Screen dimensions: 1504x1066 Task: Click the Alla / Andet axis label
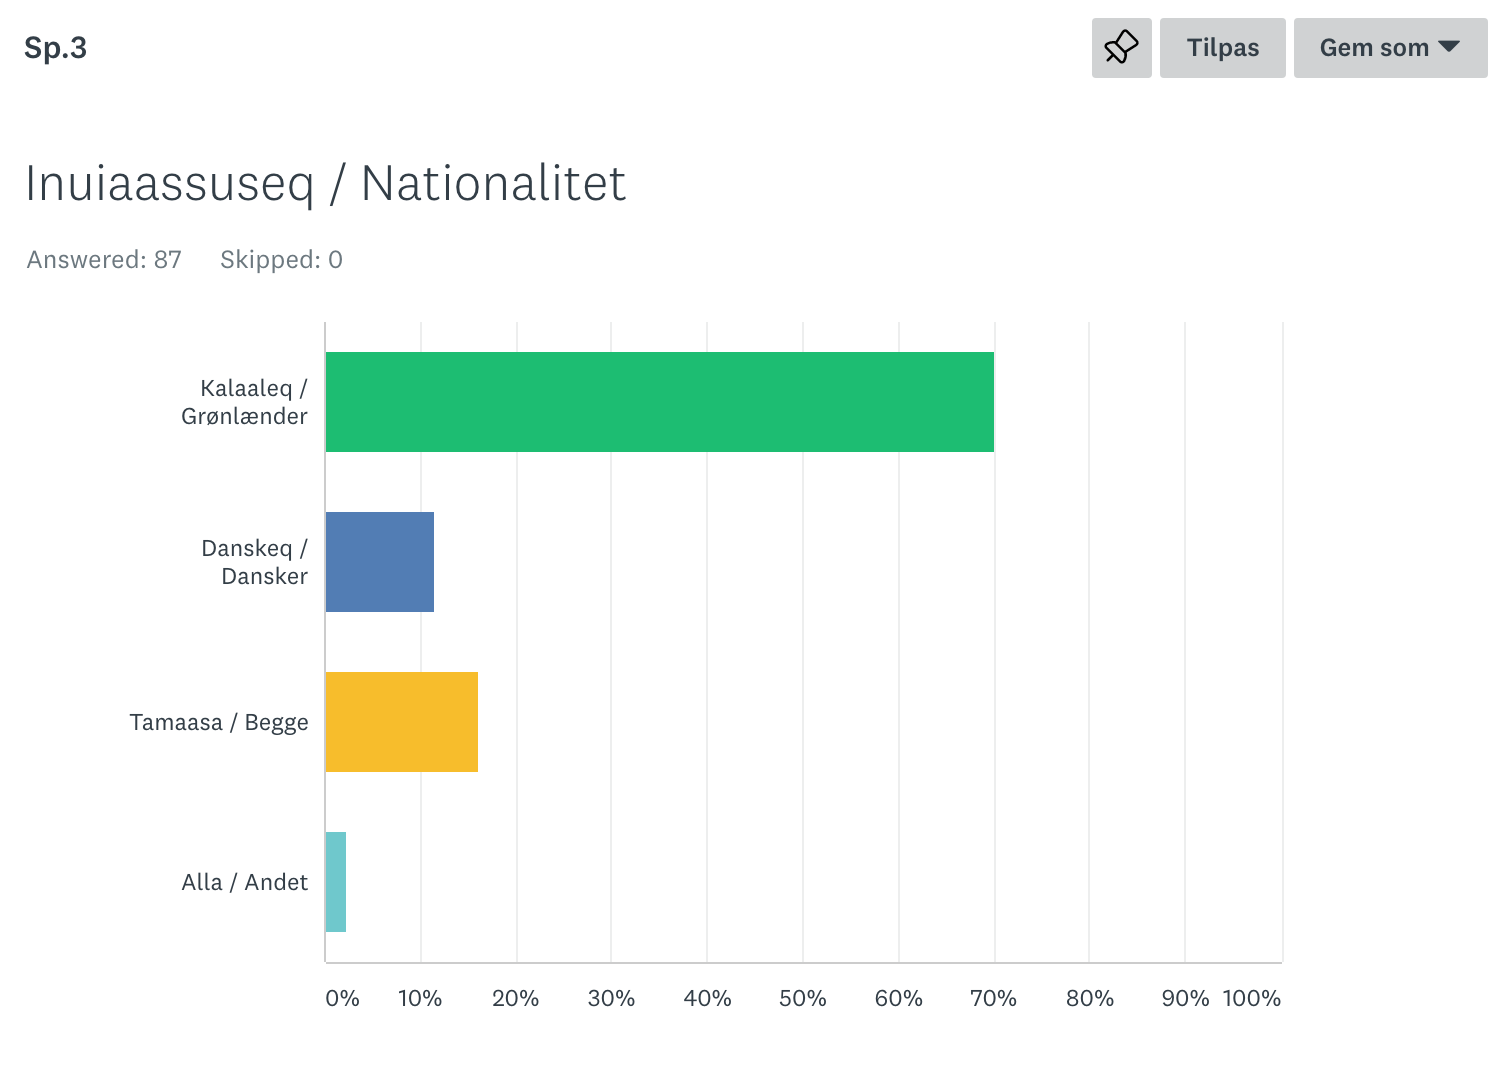point(245,882)
